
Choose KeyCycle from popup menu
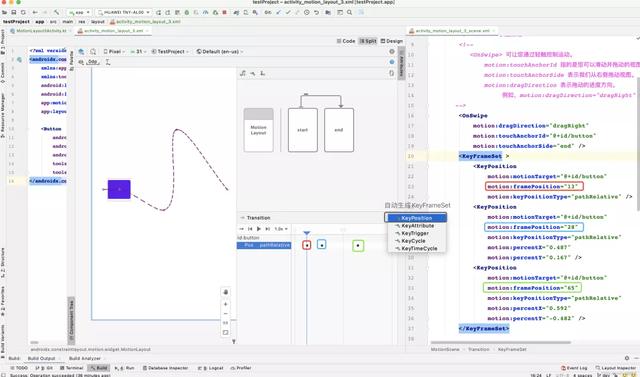[416, 241]
